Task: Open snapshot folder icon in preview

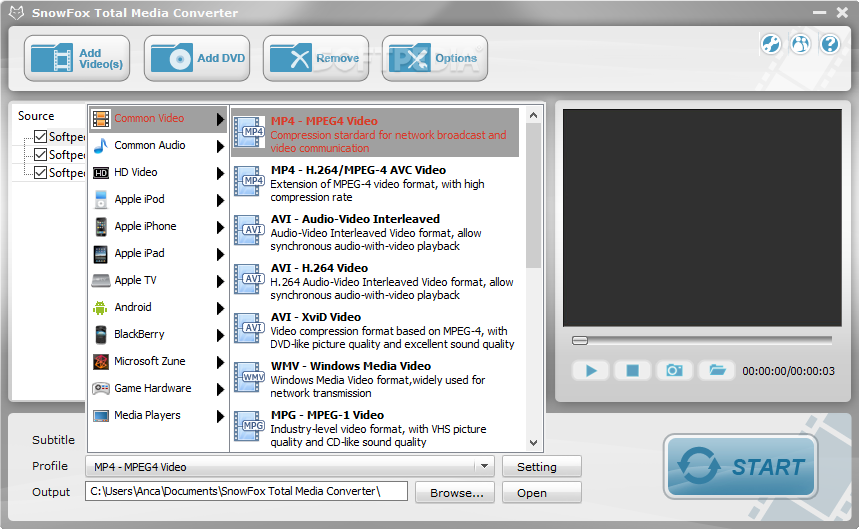Action: click(x=717, y=371)
